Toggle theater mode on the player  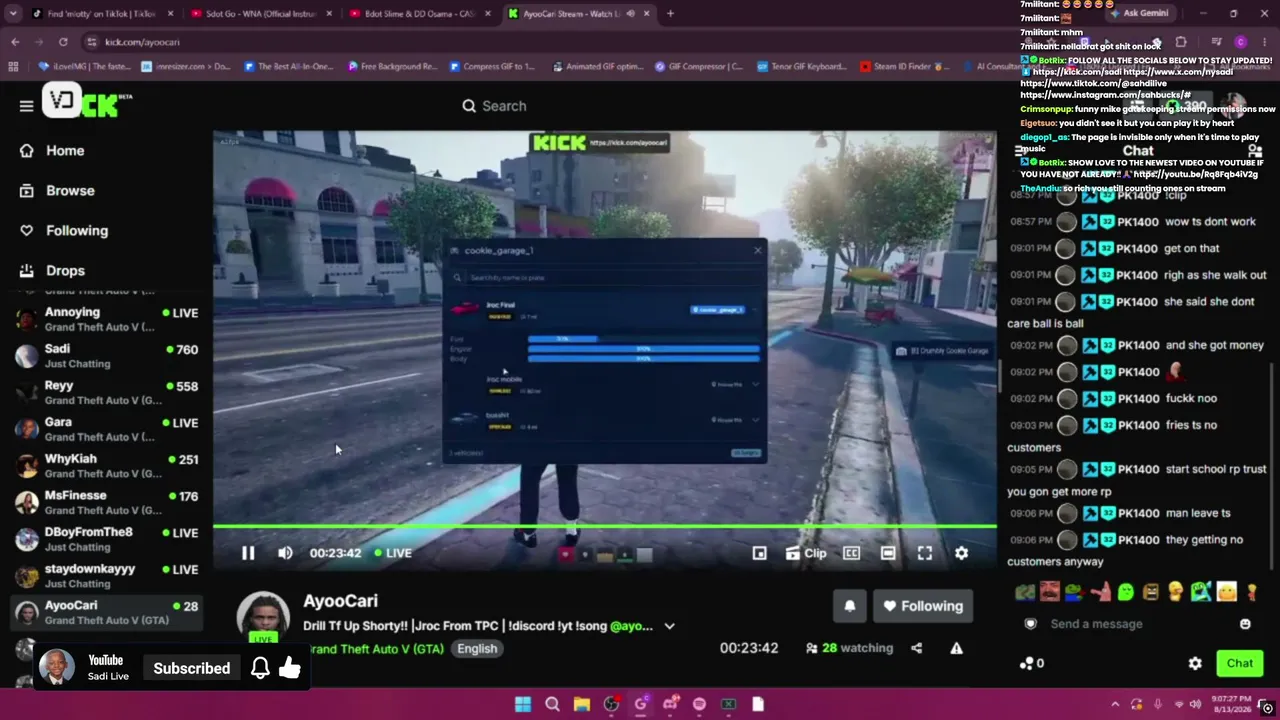coord(888,553)
